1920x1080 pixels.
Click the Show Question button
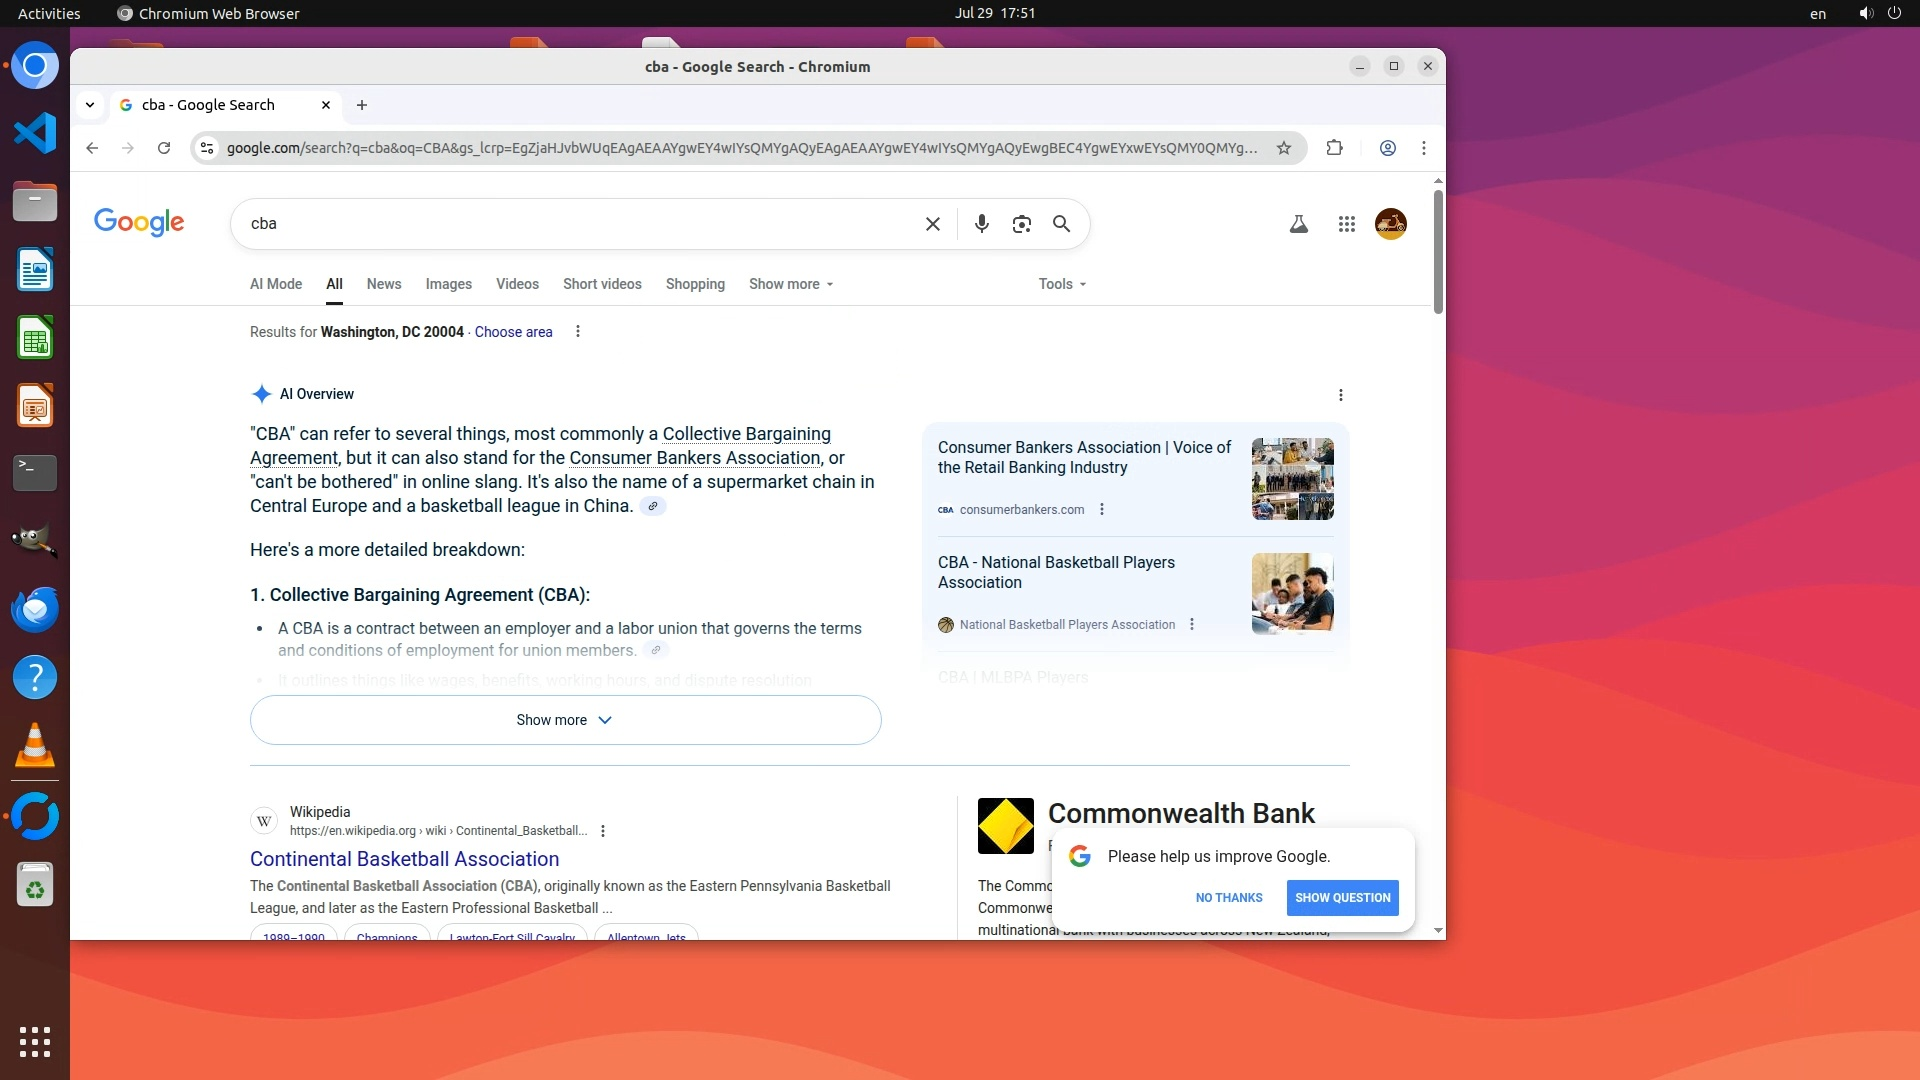pos(1342,898)
